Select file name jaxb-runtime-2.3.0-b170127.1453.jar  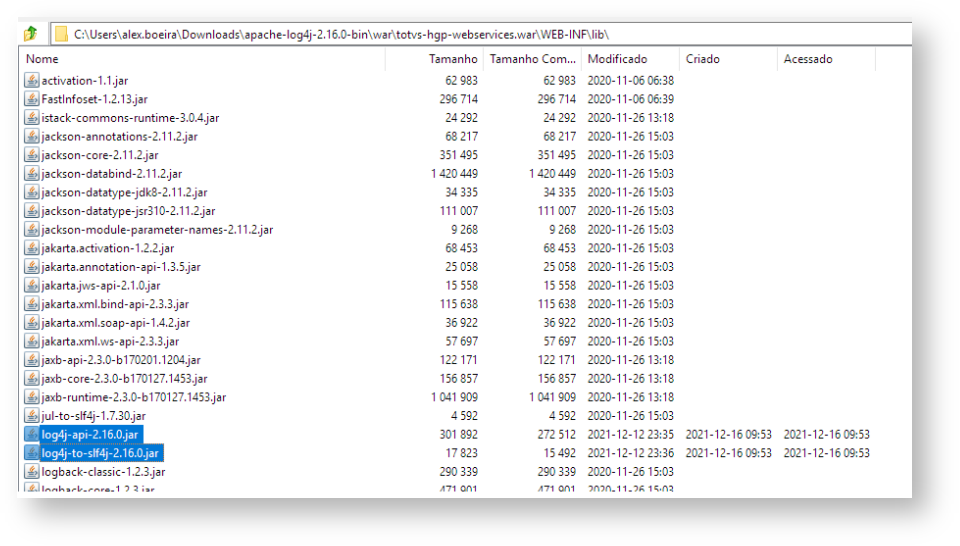coord(134,397)
